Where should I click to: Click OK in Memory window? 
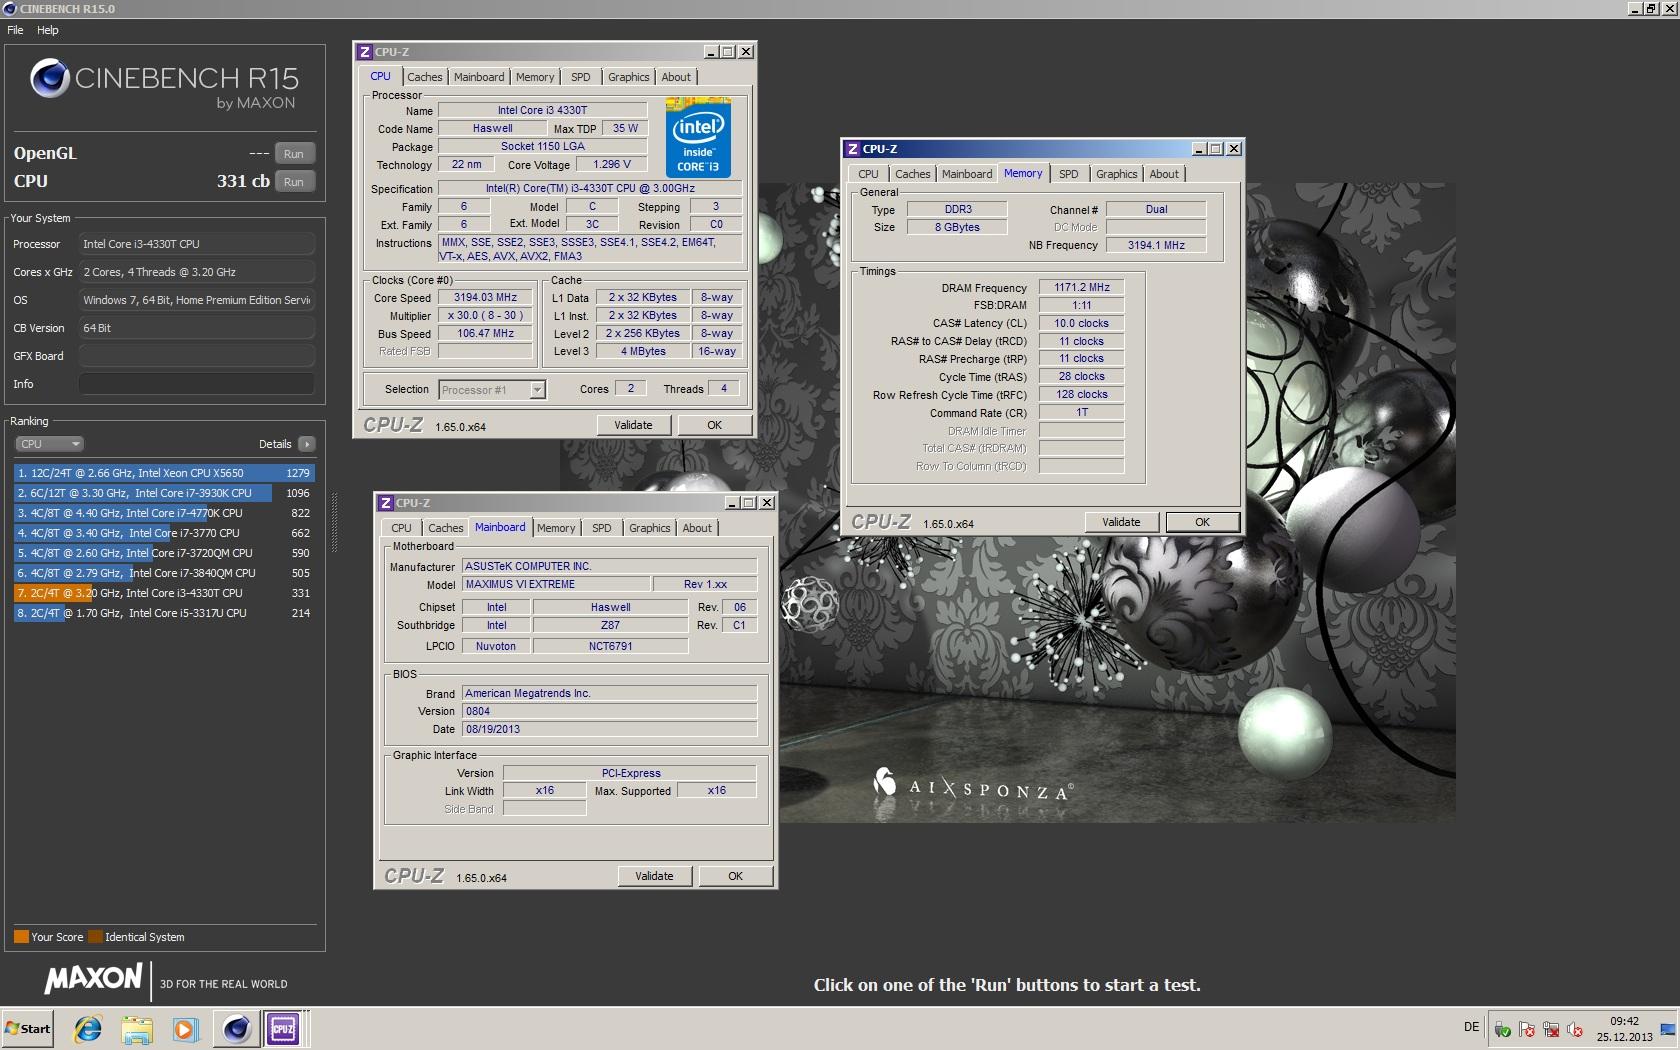point(1202,522)
